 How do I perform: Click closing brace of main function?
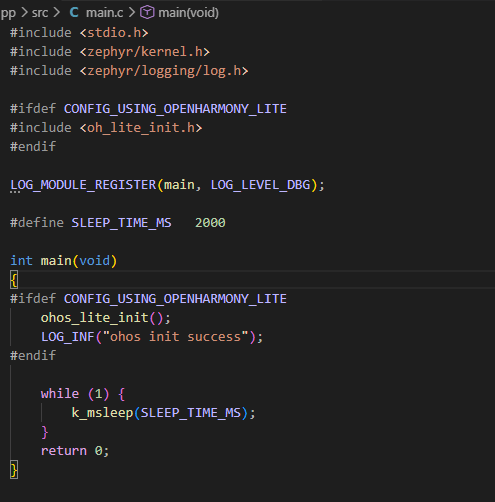pyautogui.click(x=14, y=470)
